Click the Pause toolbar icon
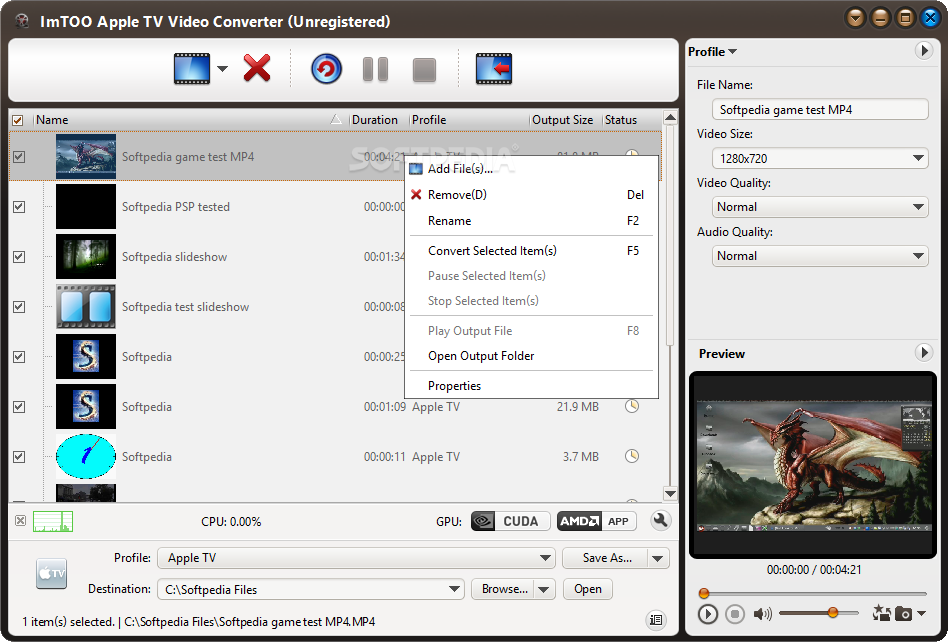This screenshot has height=642, width=948. coord(375,70)
